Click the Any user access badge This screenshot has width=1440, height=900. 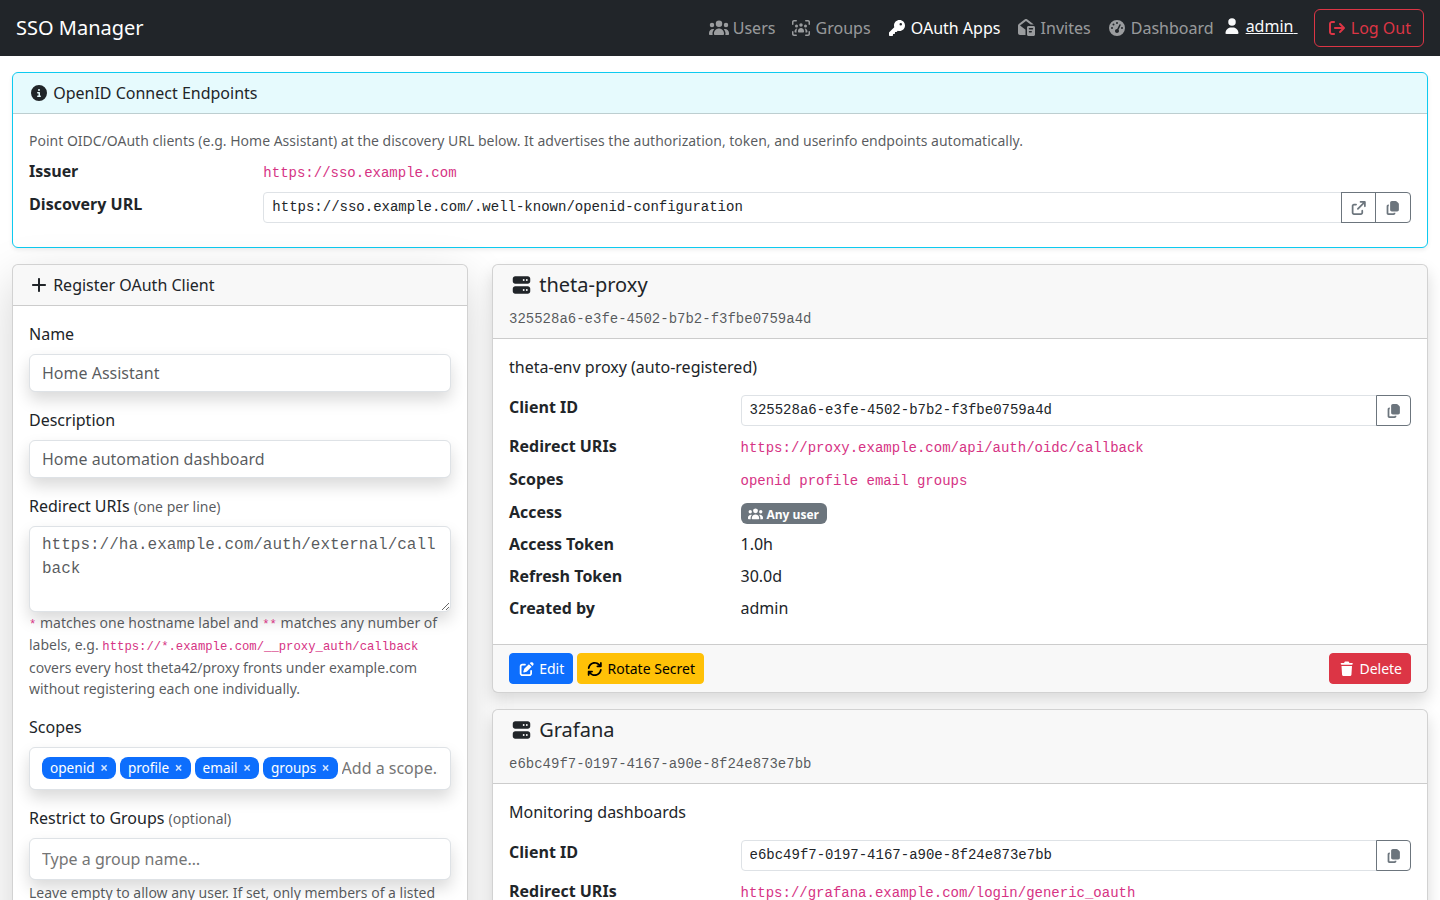(x=784, y=514)
